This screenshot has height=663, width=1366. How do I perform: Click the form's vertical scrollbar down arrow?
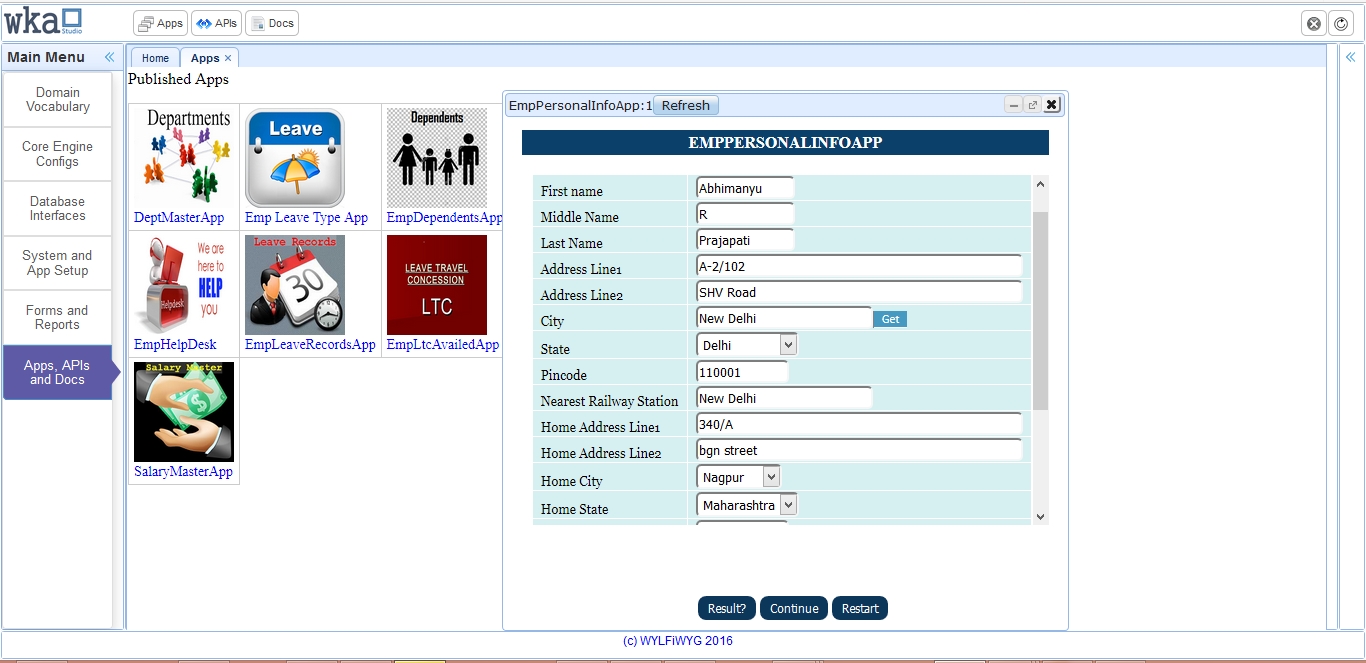tap(1040, 516)
